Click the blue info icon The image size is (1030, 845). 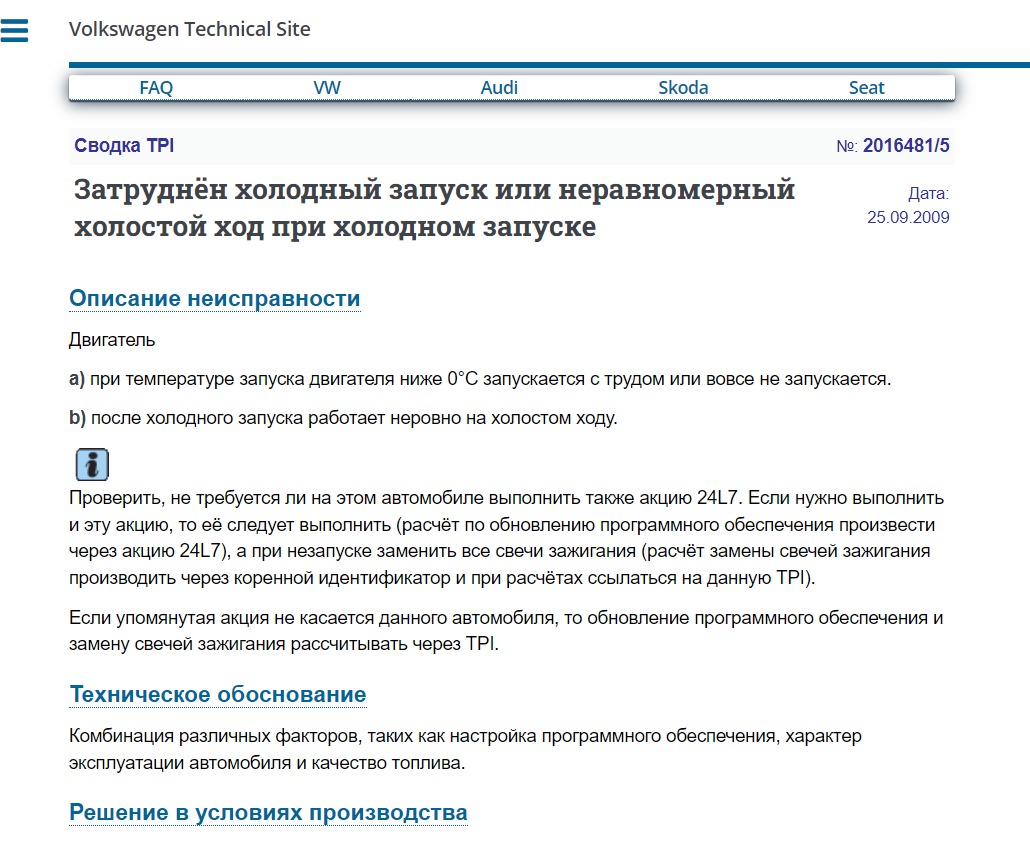(x=92, y=465)
